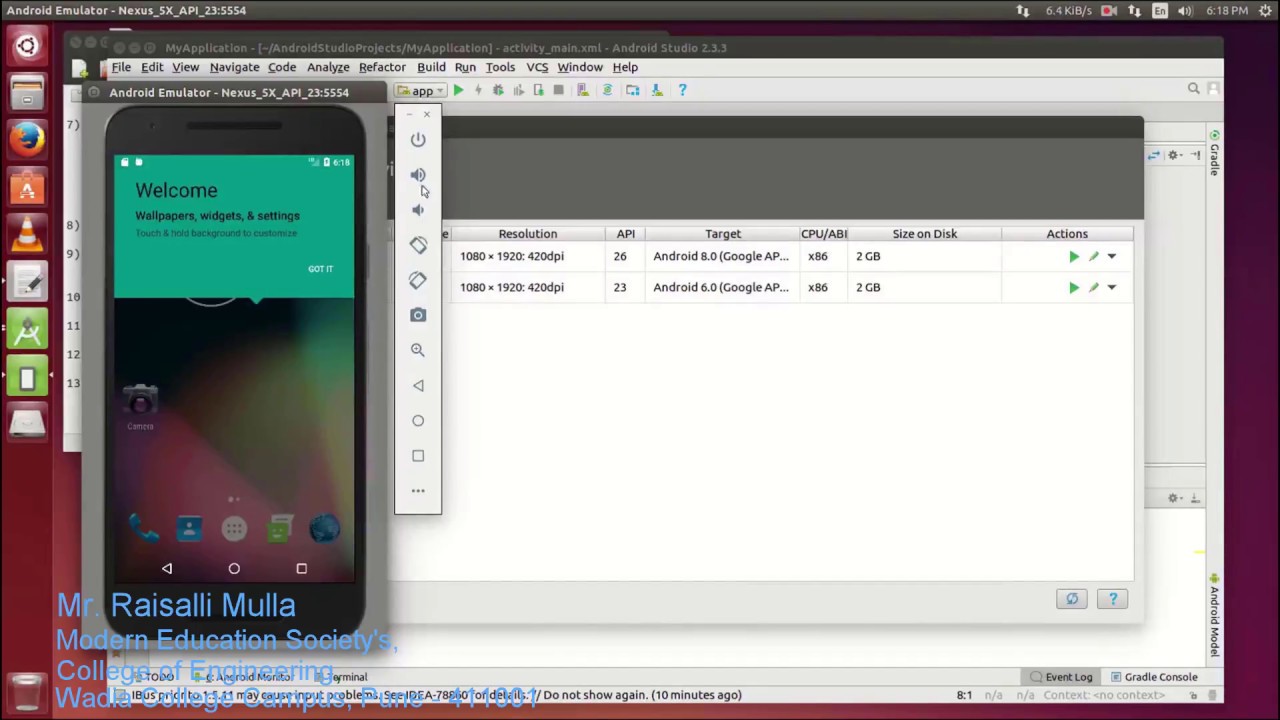Edit the Android 6.0 virtual device
1280x720 pixels.
1093,288
